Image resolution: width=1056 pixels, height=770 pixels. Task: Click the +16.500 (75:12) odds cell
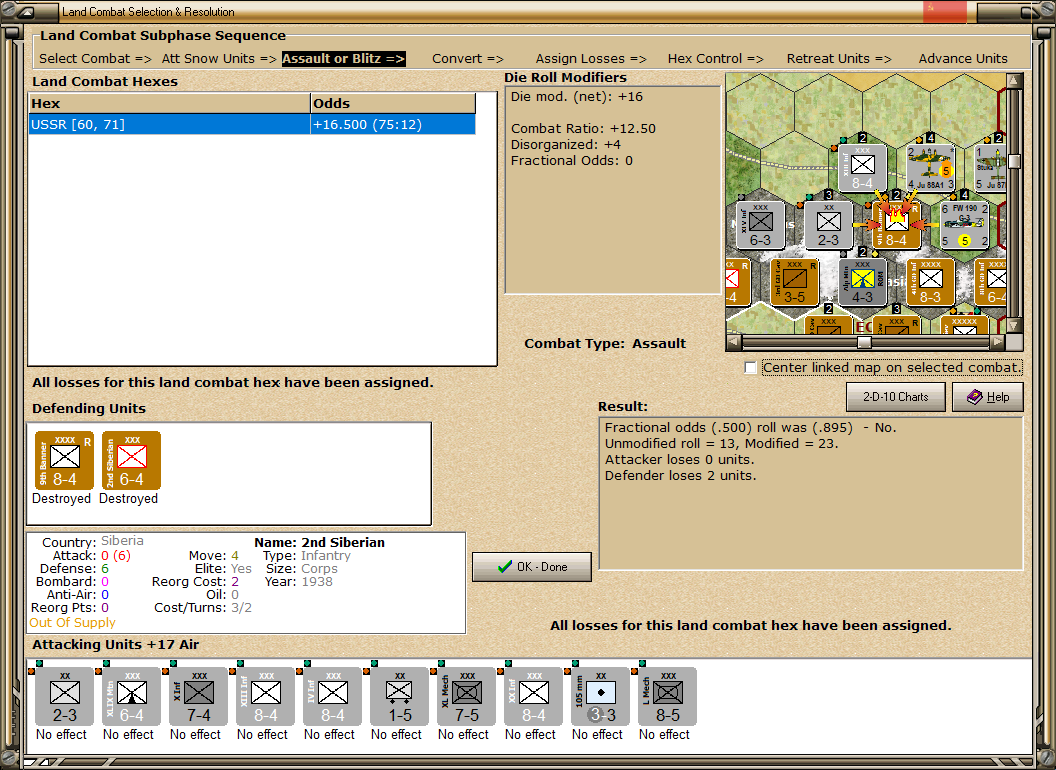393,125
